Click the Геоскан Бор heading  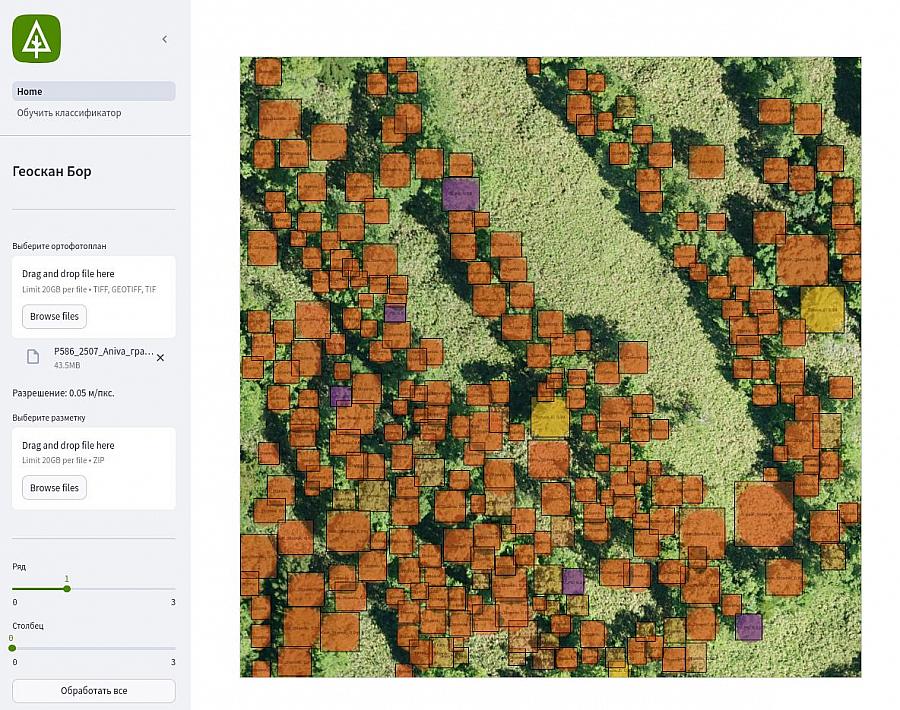tap(52, 171)
